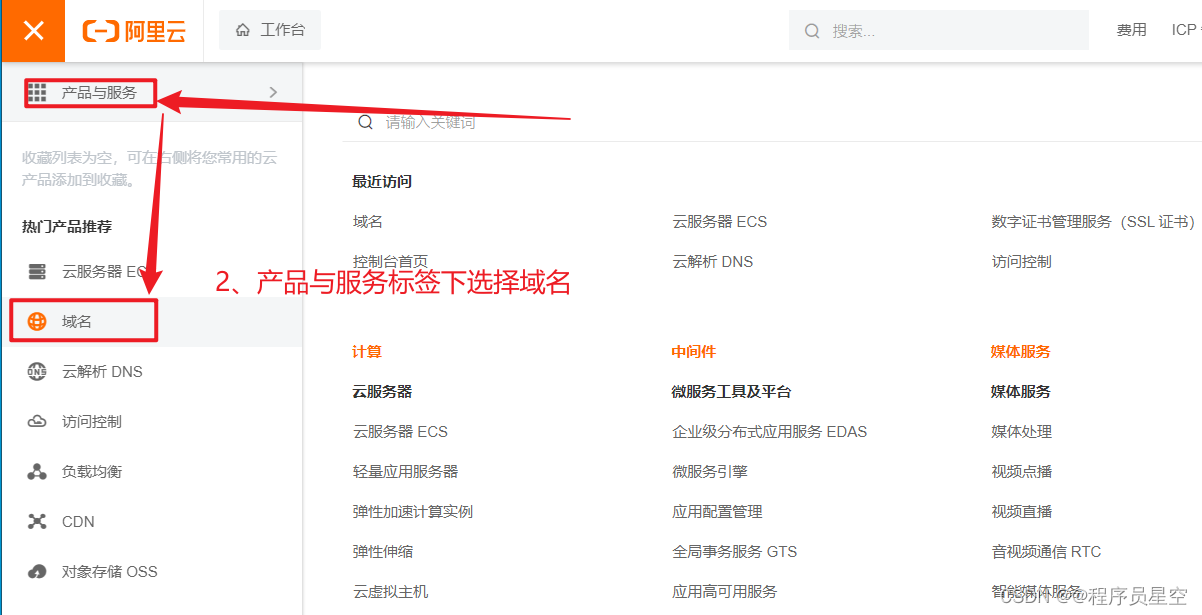Open 全局事务服务 GTS link
This screenshot has width=1202, height=615.
(735, 551)
